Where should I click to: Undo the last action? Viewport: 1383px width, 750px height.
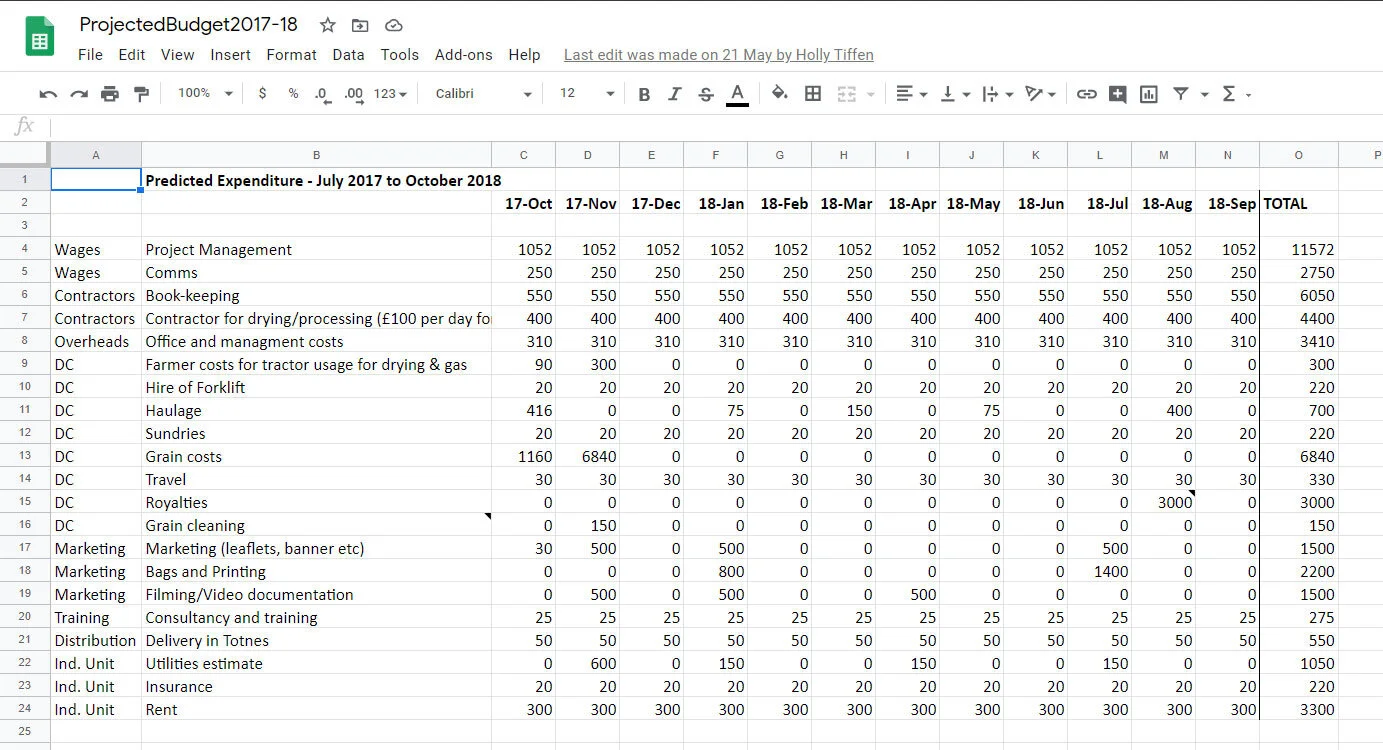48,94
